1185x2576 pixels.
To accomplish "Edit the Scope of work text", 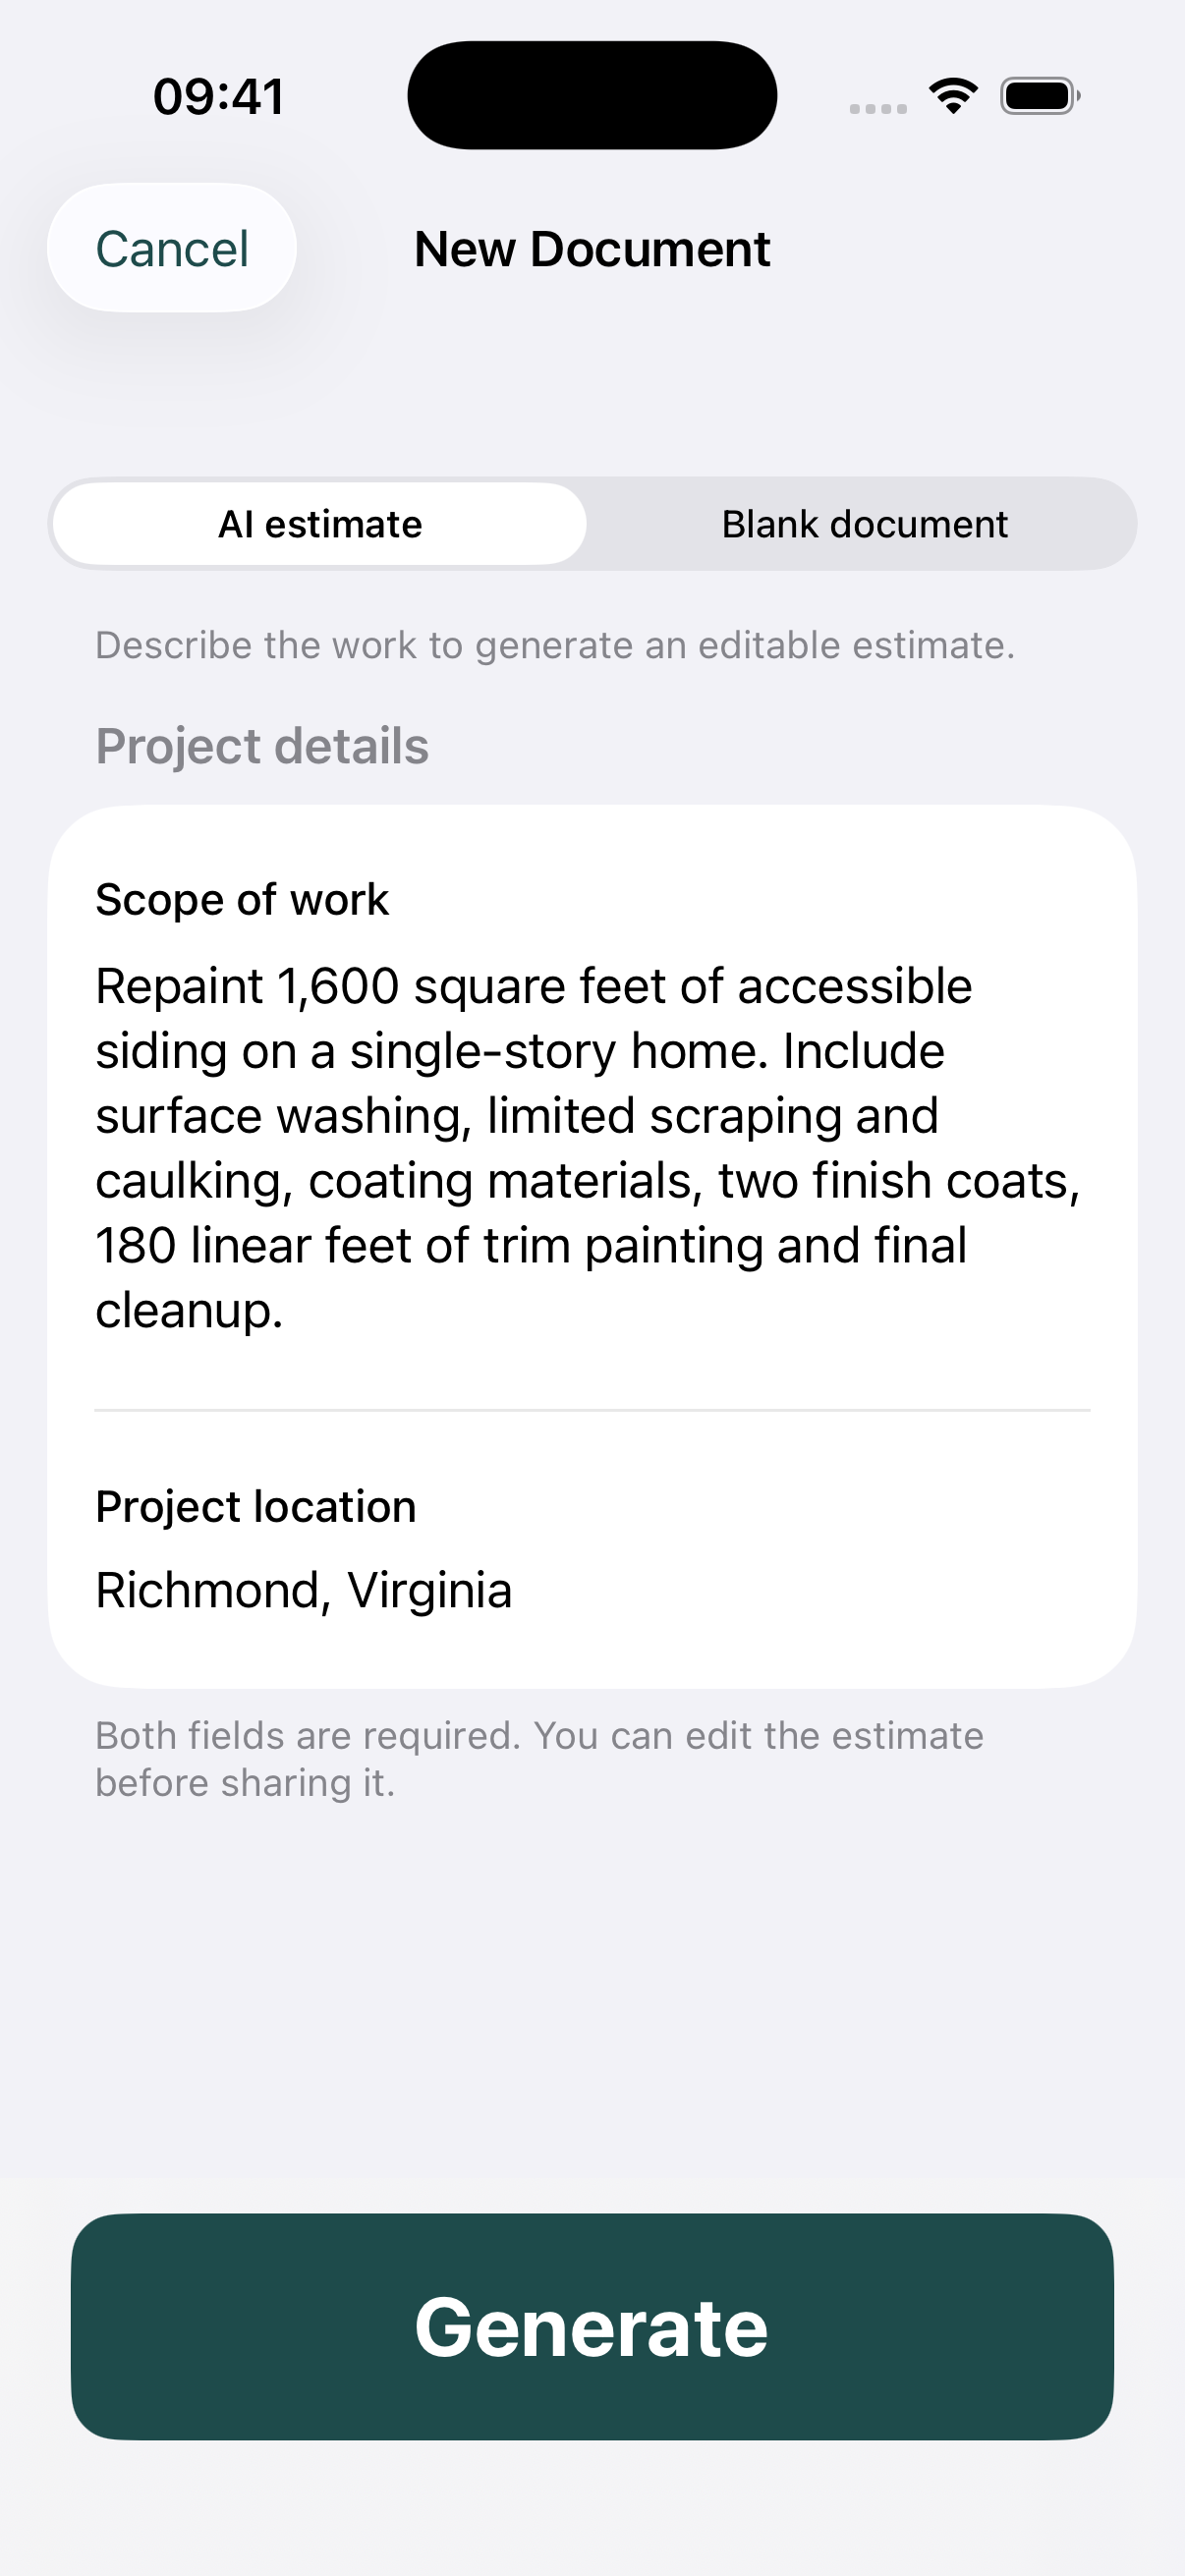I will [x=588, y=1147].
